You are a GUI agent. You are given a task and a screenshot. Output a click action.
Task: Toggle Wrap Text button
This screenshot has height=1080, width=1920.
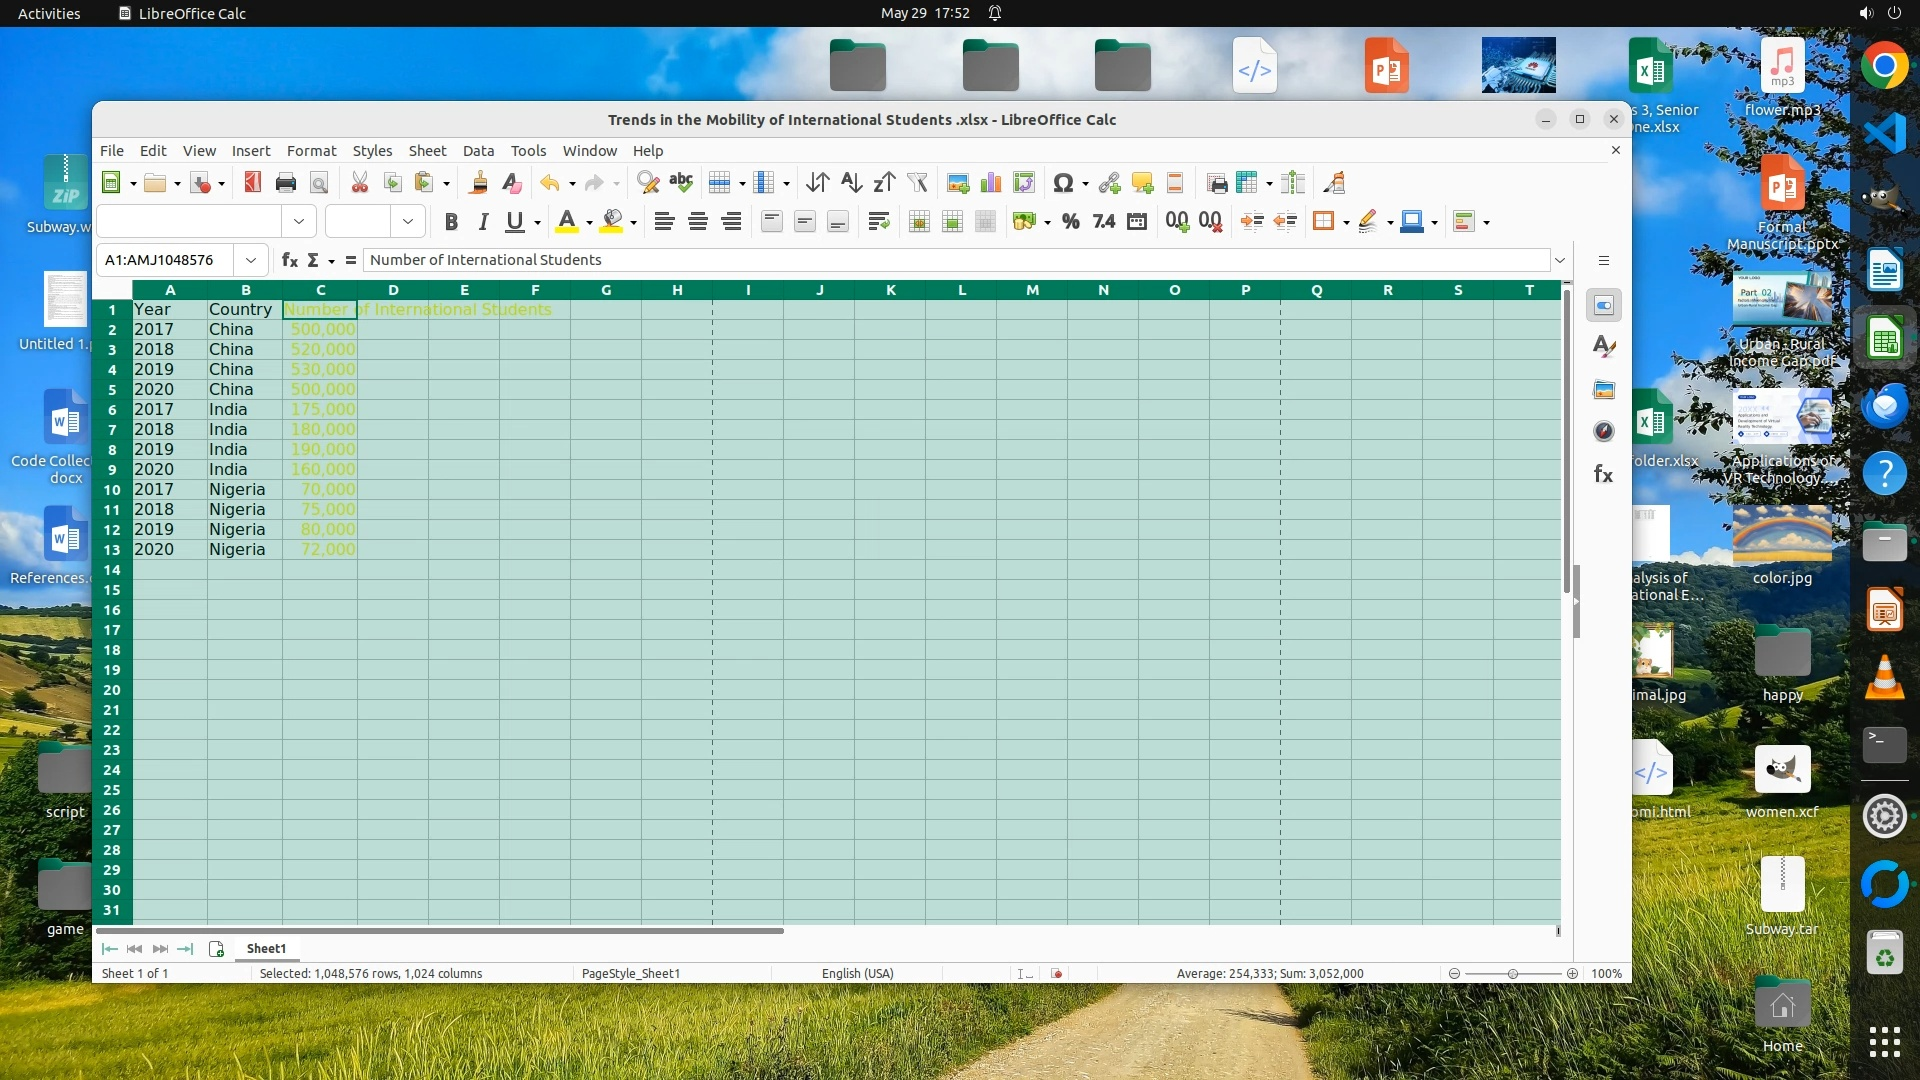[x=878, y=222]
